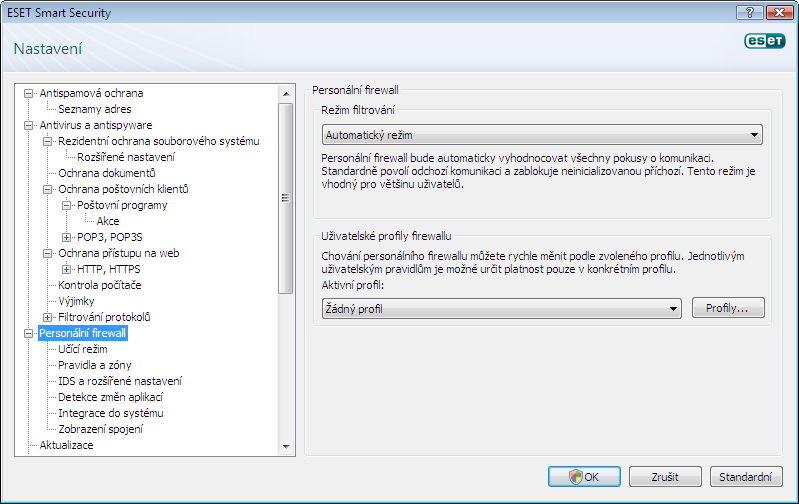Select Rozšířené nastavení tree item
This screenshot has height=504, width=799.
126,157
